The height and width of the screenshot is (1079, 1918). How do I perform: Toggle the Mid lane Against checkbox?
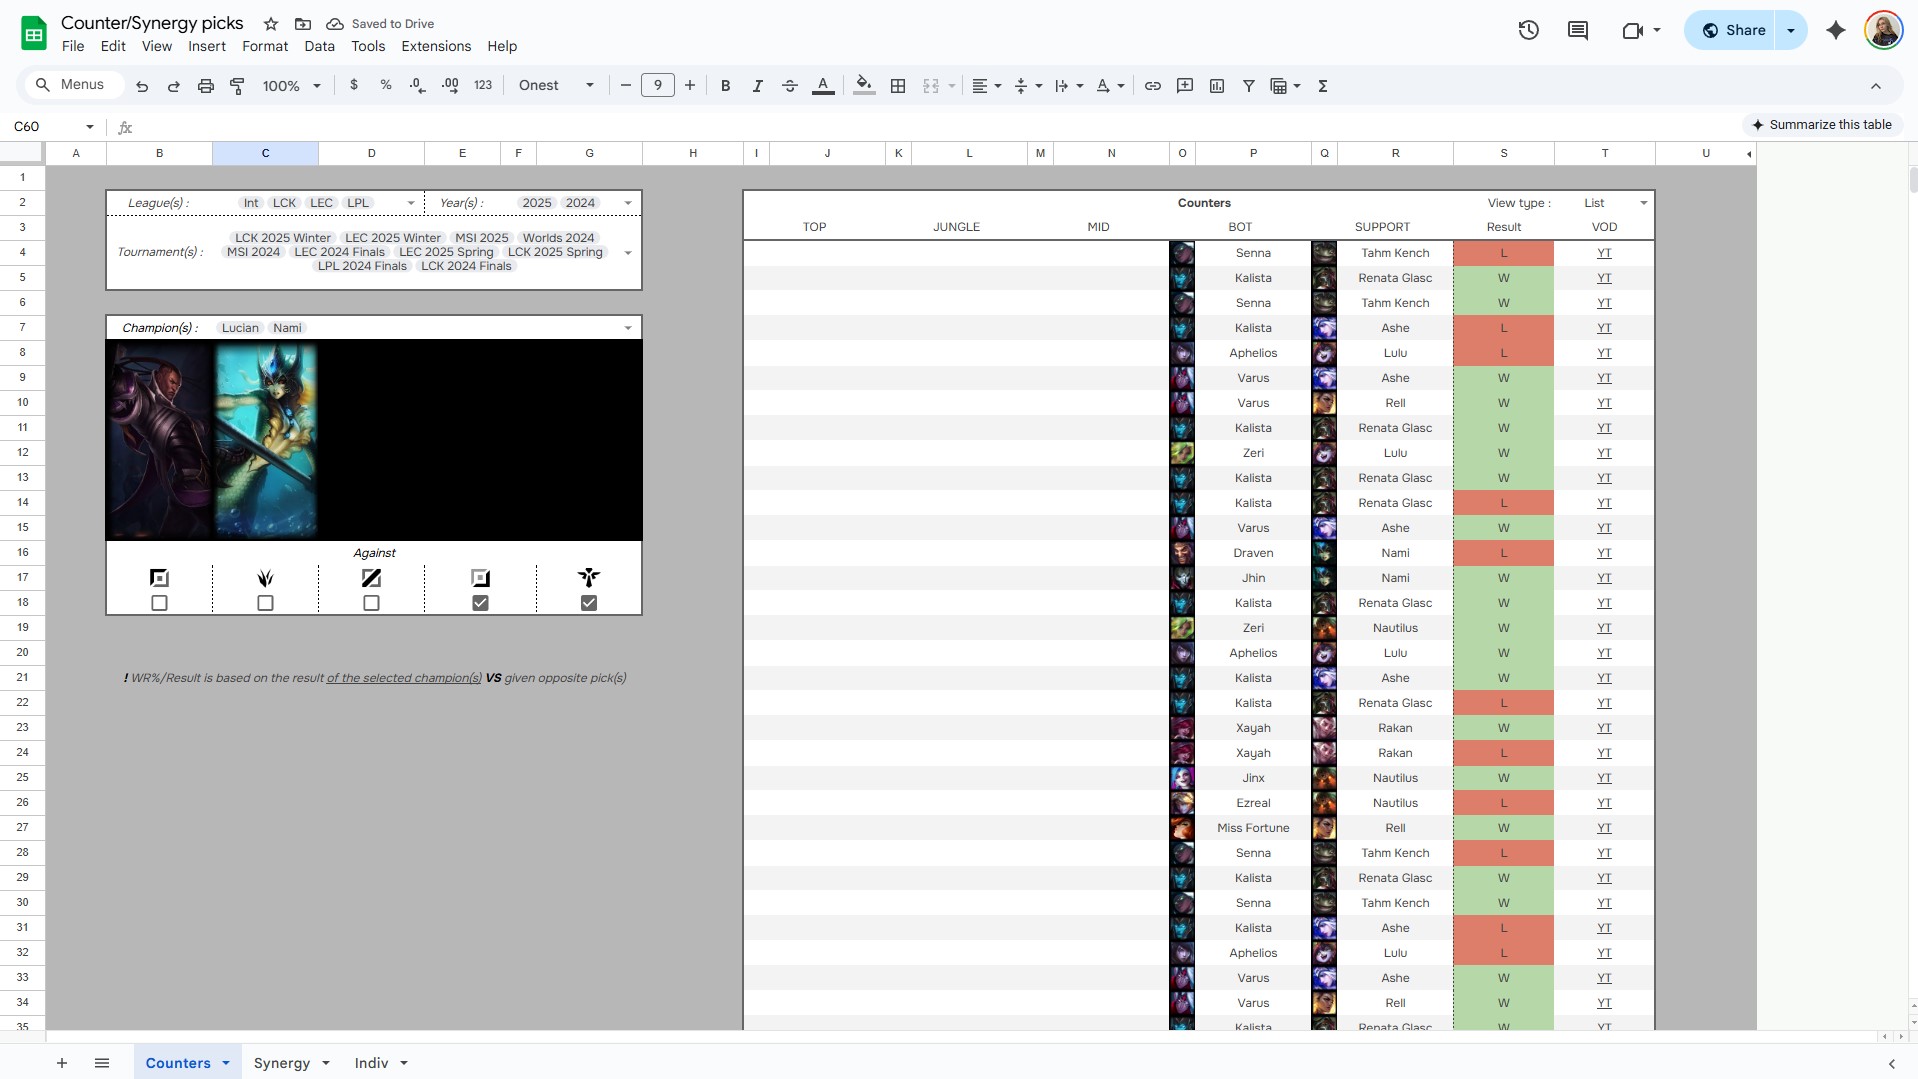(x=371, y=603)
